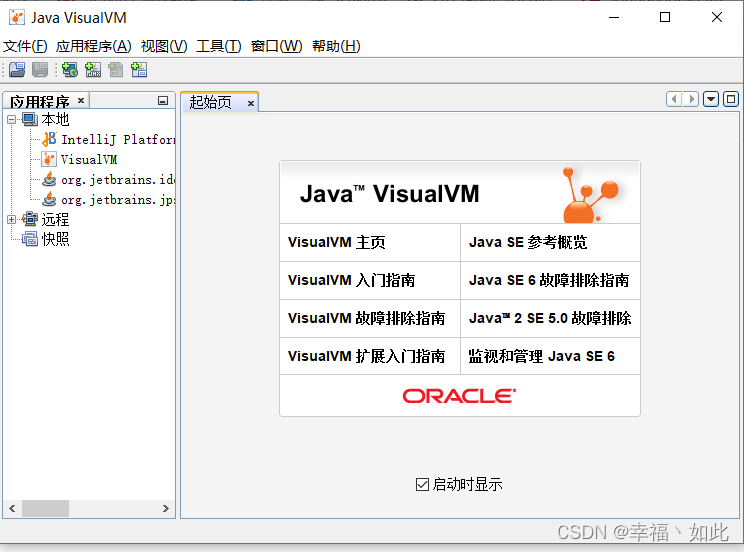Open the 窗口(W) menu
Viewport: 744px width, 552px height.
coord(277,46)
